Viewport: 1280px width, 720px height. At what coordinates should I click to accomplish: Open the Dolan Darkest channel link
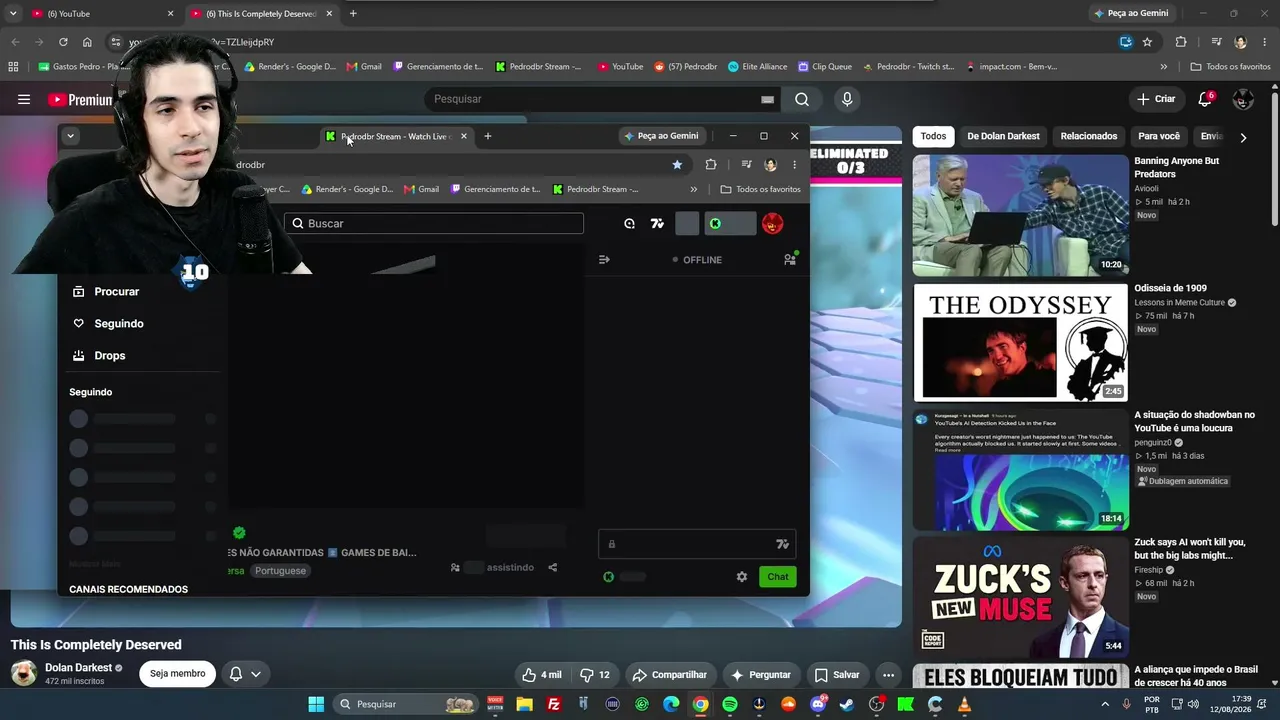tap(78, 667)
